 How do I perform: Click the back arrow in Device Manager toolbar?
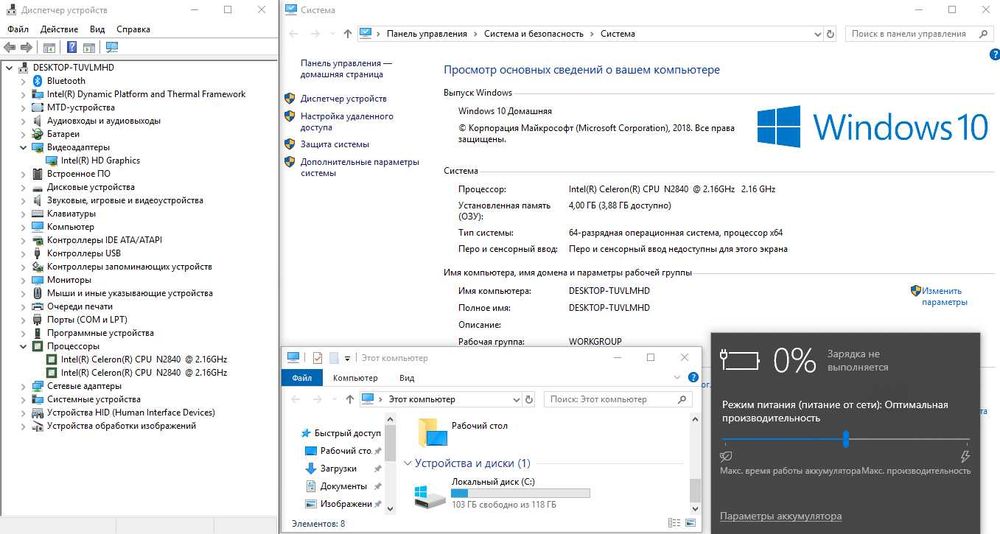pyautogui.click(x=10, y=47)
